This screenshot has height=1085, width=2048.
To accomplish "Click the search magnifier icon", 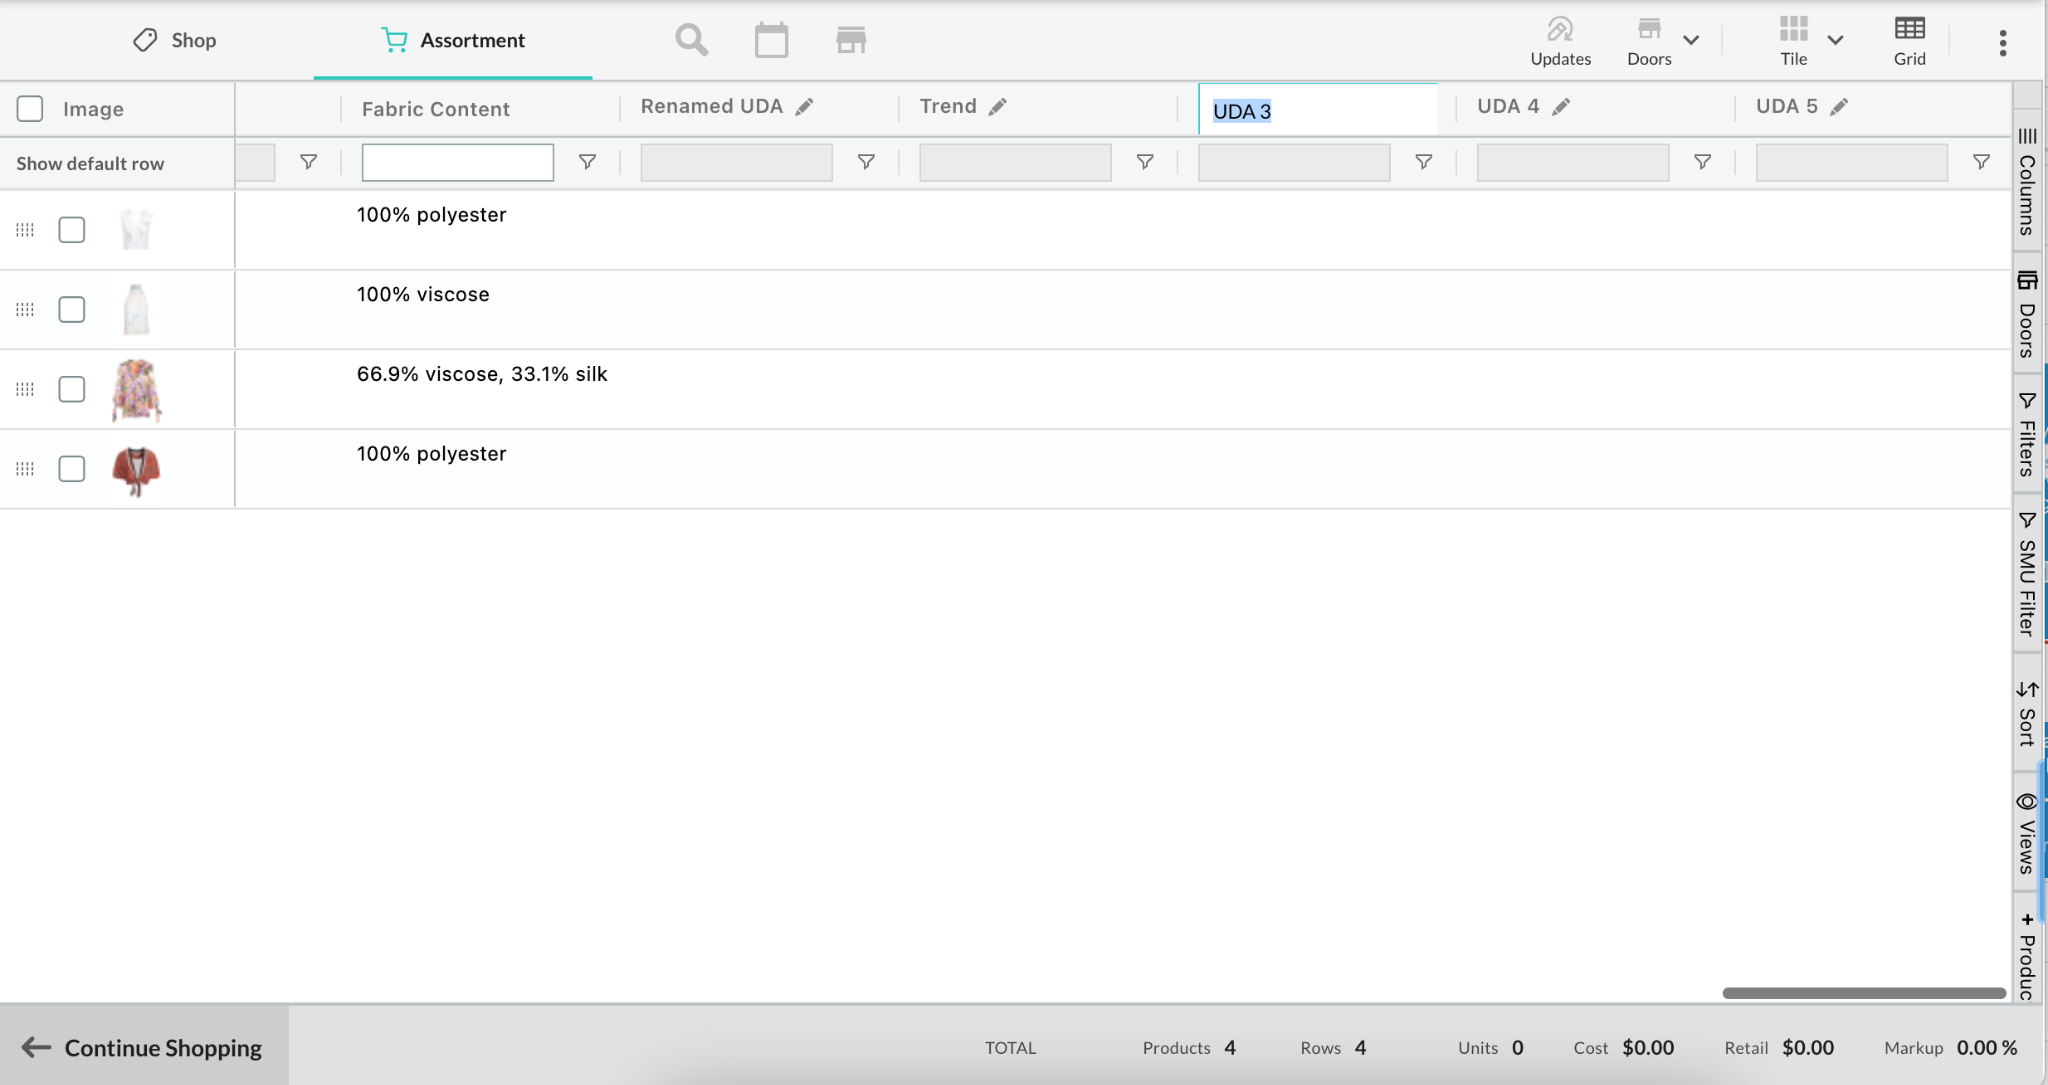I will pyautogui.click(x=691, y=40).
